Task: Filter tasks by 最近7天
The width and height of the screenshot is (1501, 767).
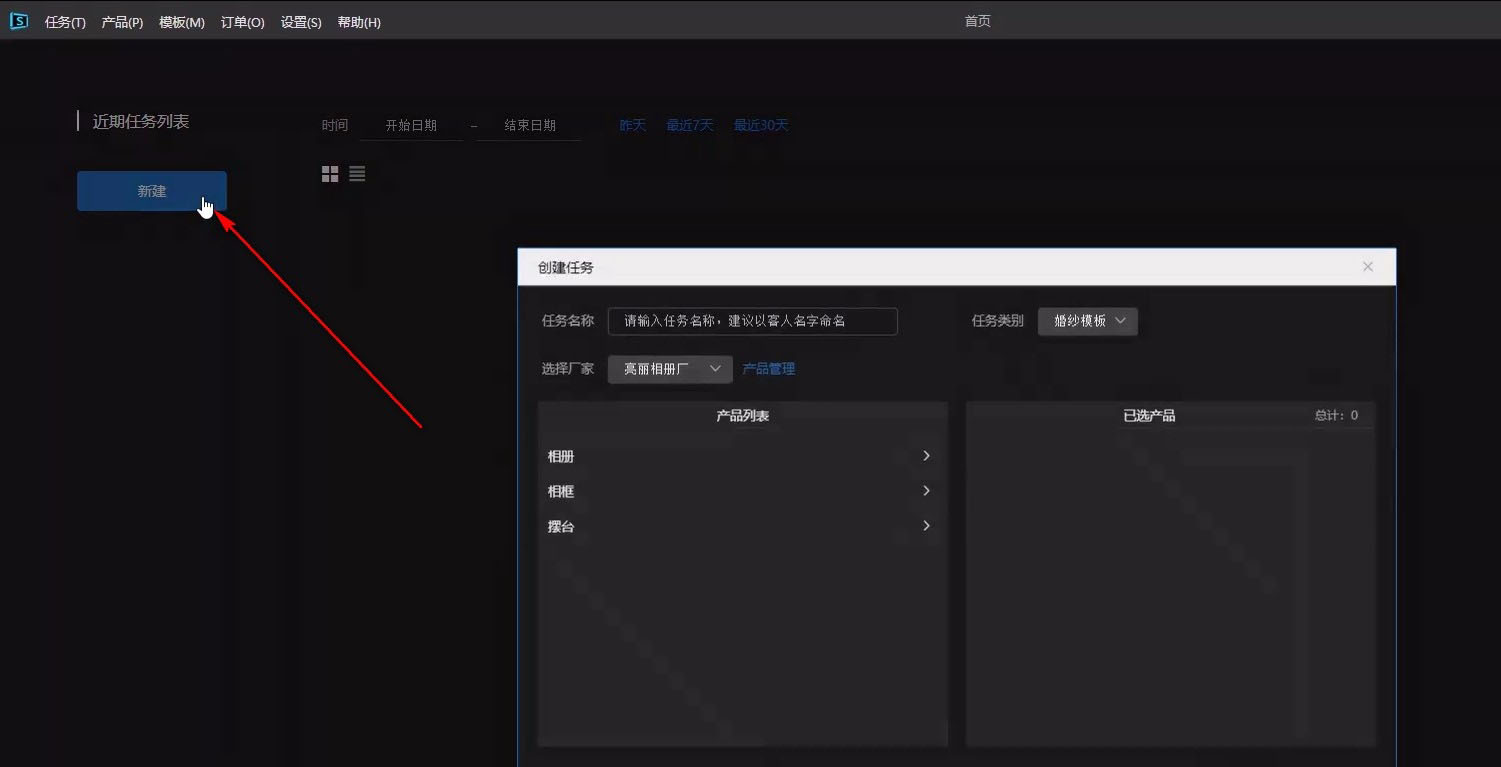Action: [x=690, y=125]
